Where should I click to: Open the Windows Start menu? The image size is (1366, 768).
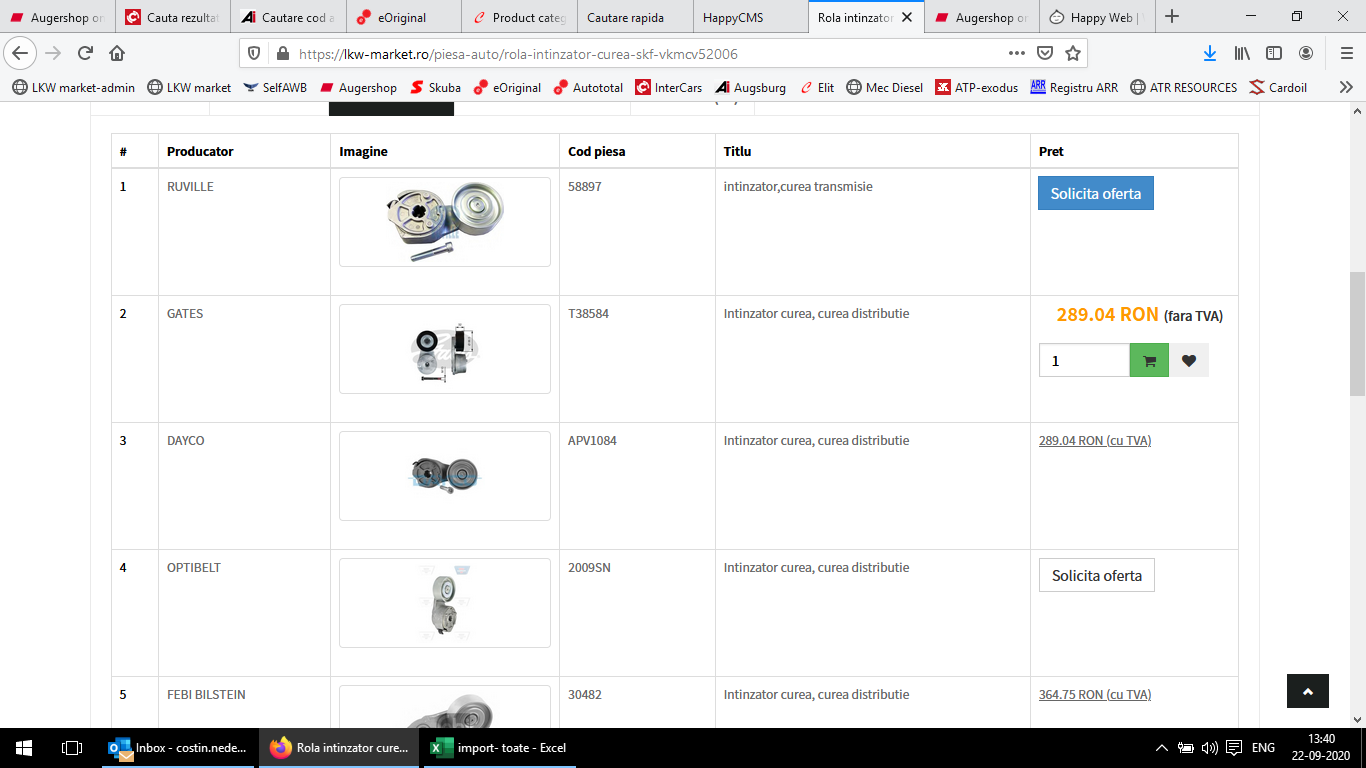click(24, 748)
